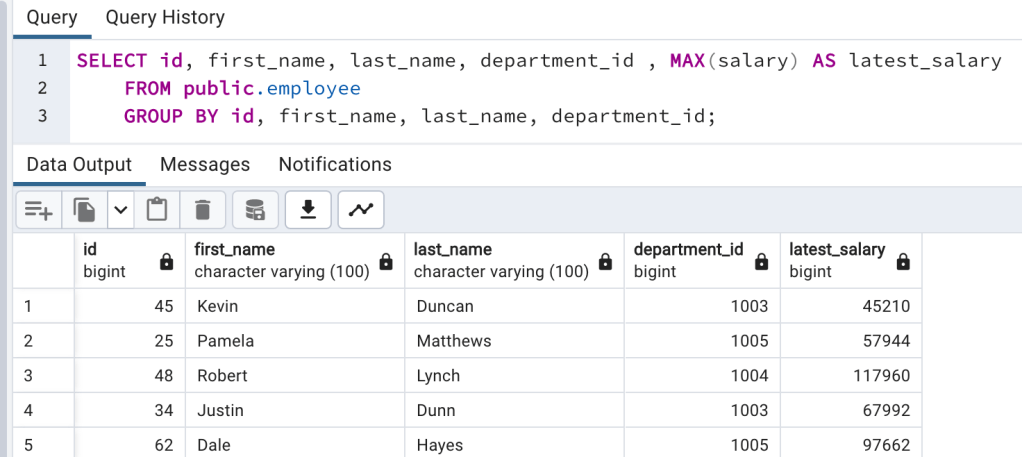Click the lock icon in id column

[167, 262]
